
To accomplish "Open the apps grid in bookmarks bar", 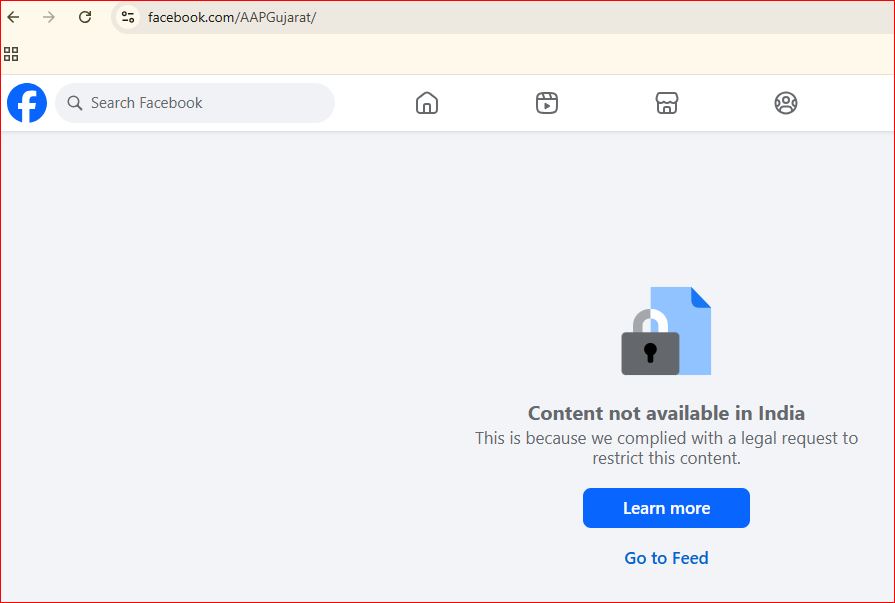I will point(11,54).
